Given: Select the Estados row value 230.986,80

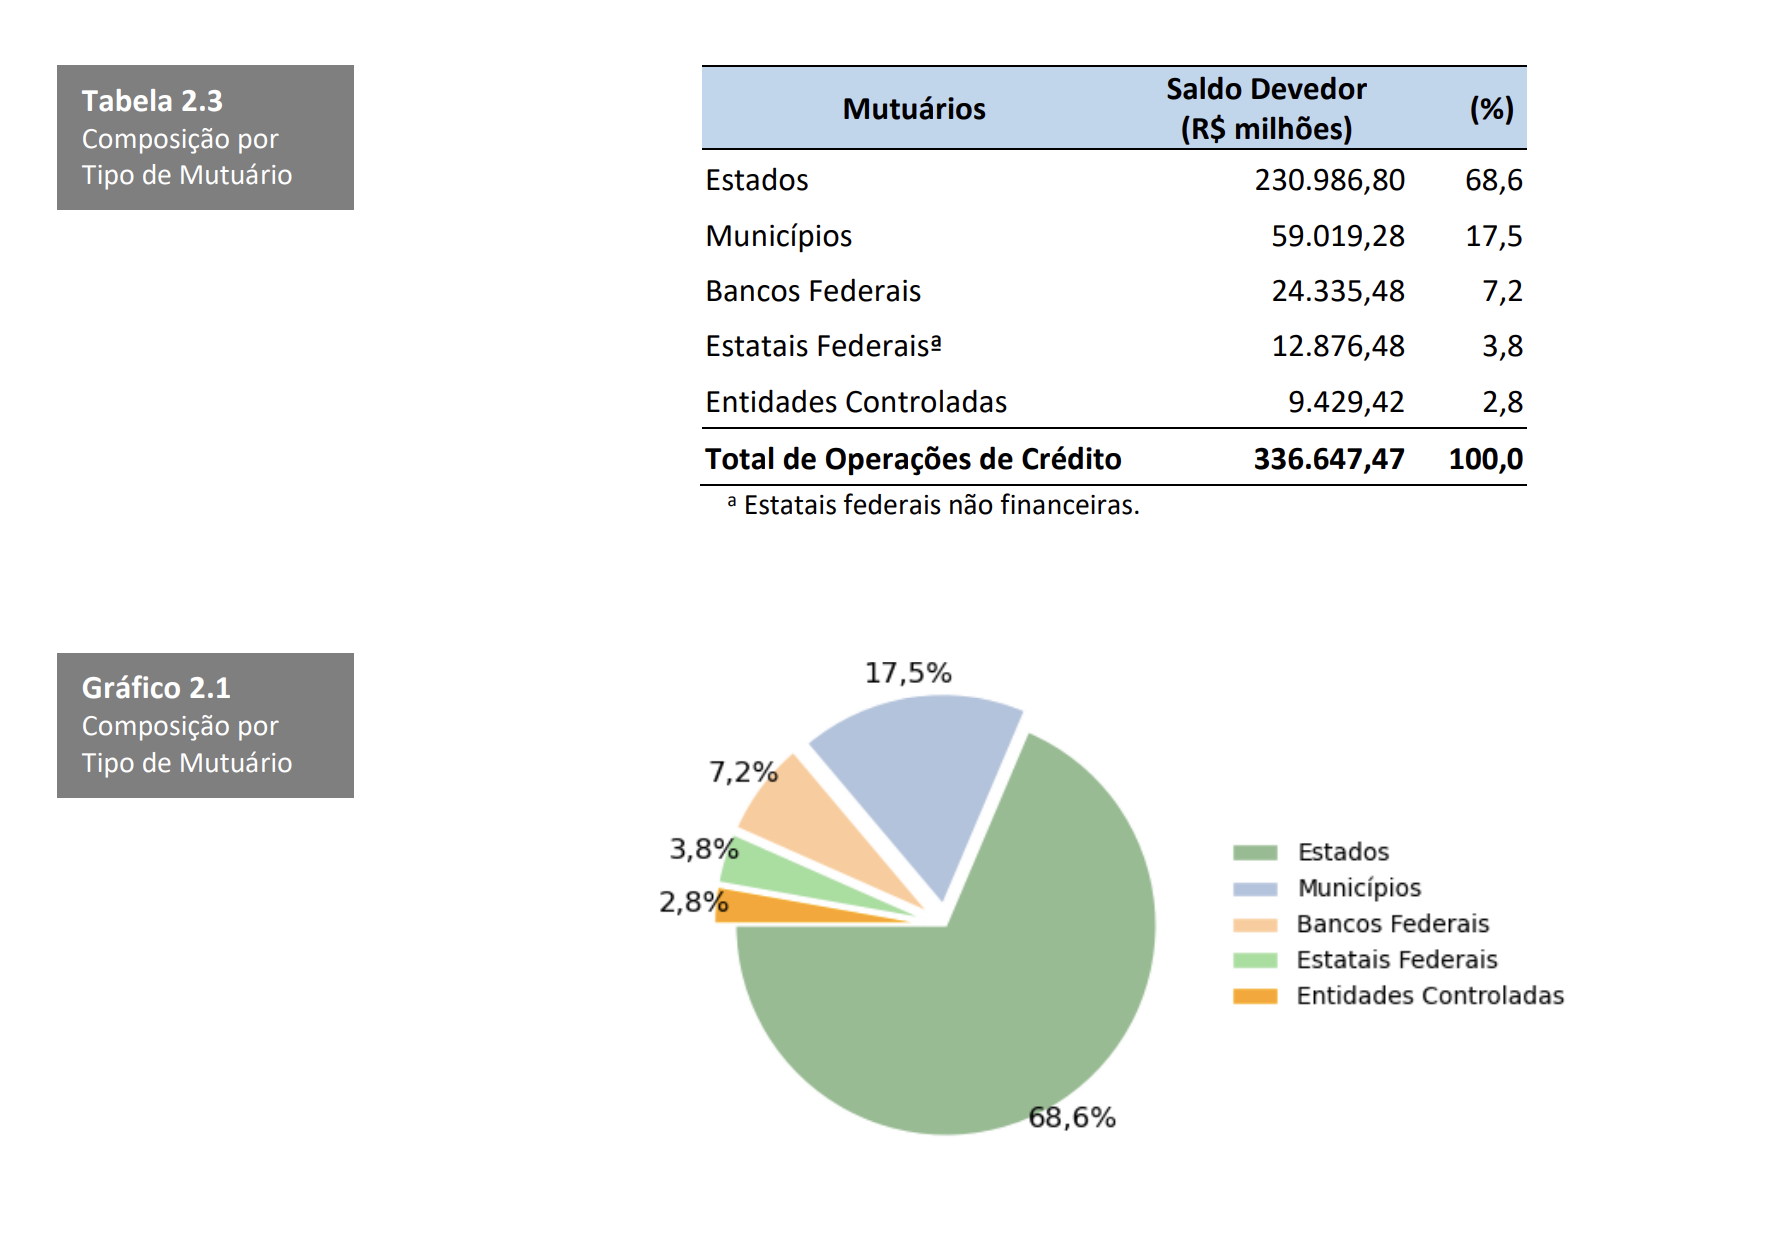Looking at the screenshot, I should [1329, 180].
